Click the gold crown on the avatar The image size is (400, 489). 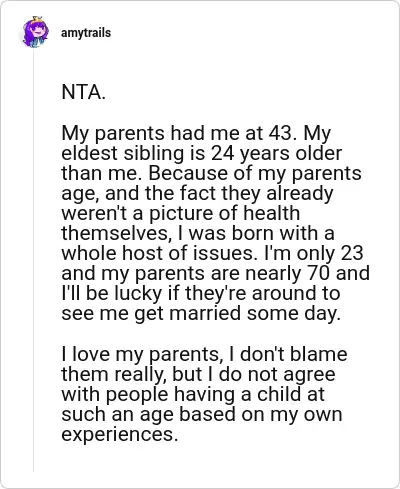pyautogui.click(x=37, y=19)
